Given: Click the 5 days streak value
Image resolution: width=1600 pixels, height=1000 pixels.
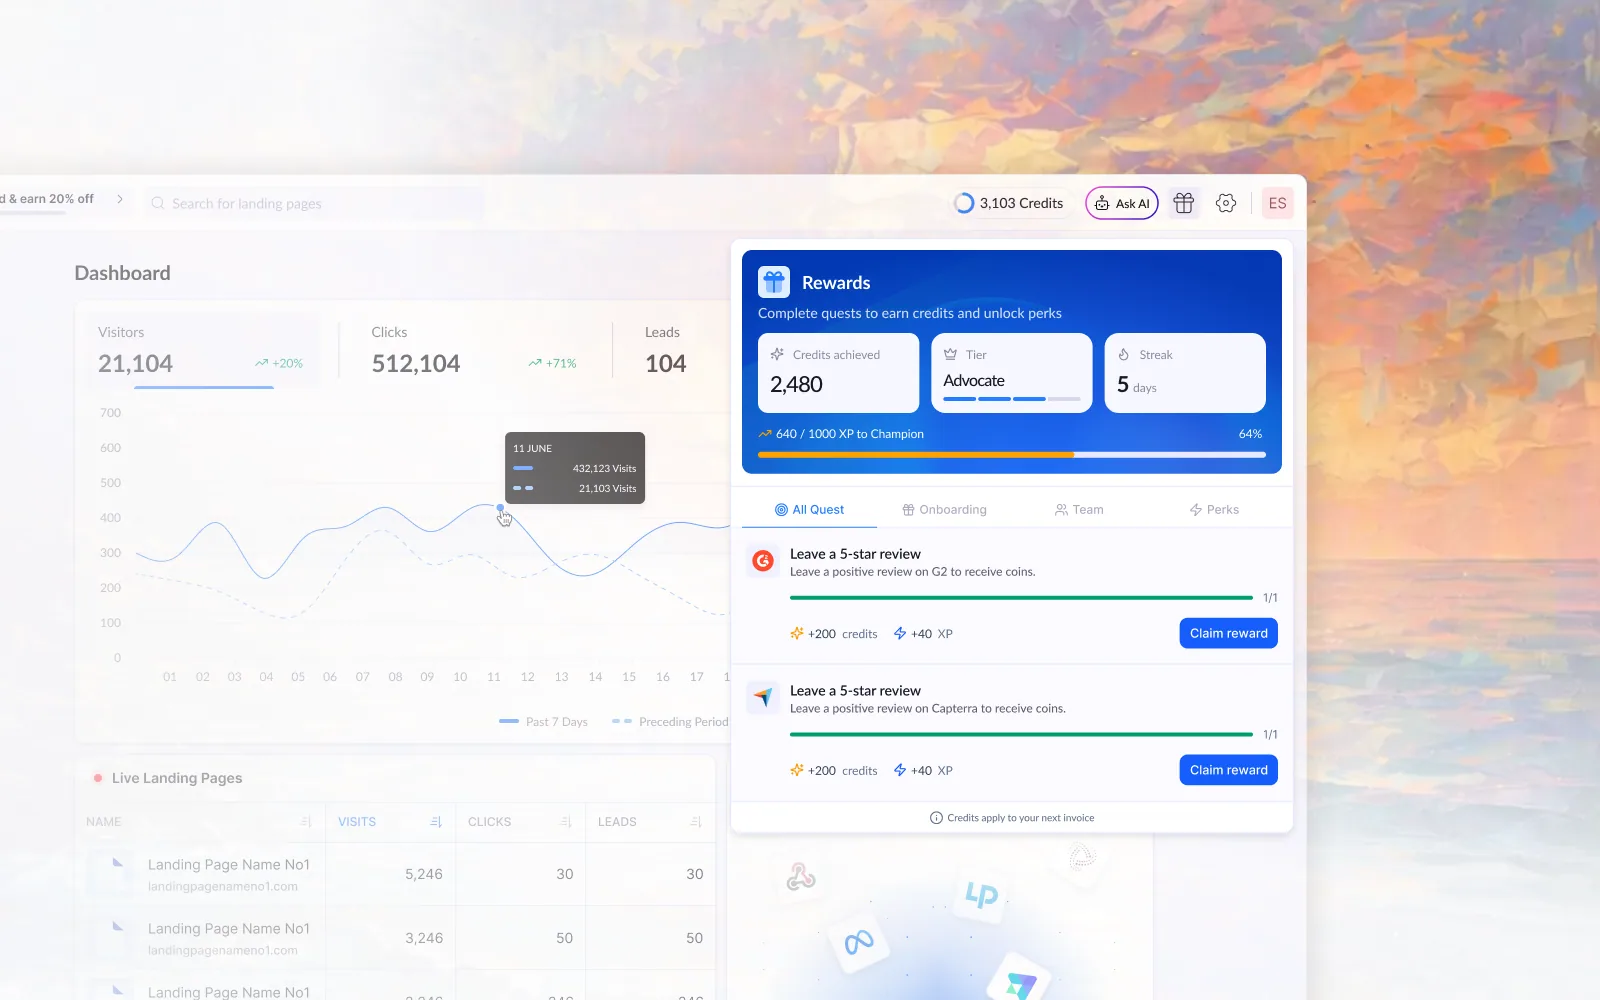Looking at the screenshot, I should pos(1137,385).
